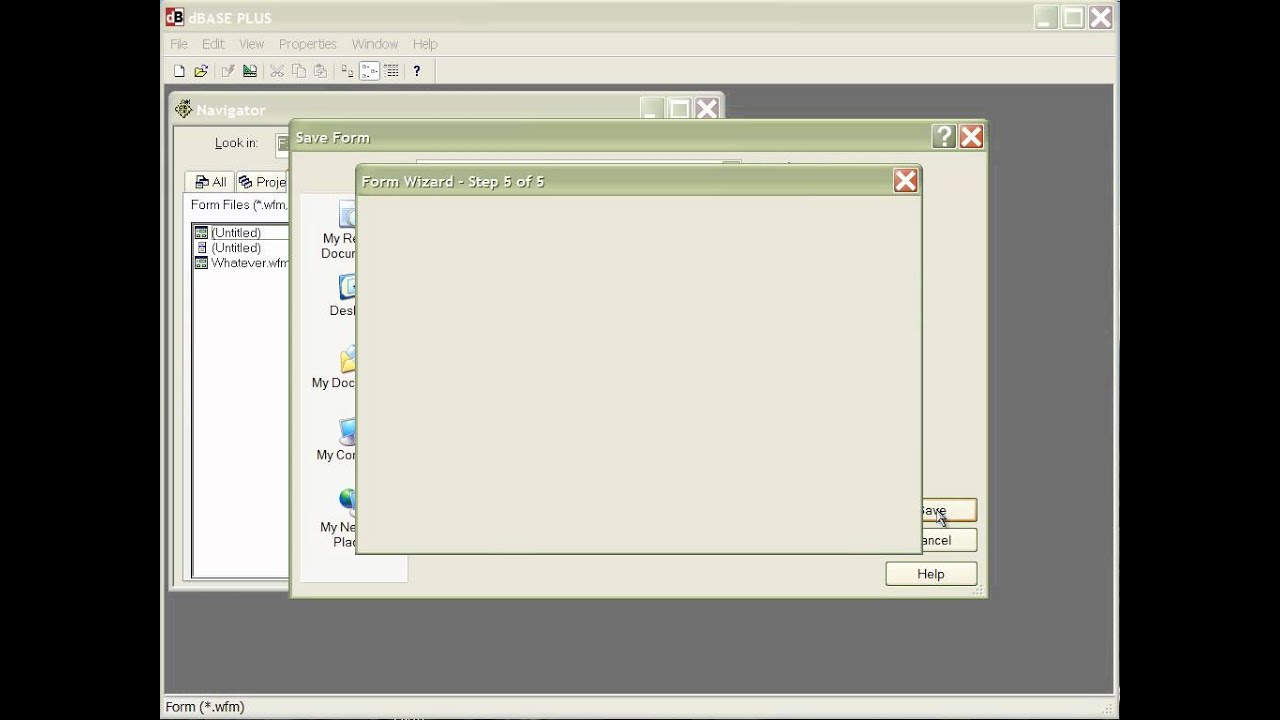This screenshot has height=720, width=1280.
Task: Click the green ruler design toolbar icon
Action: 250,71
